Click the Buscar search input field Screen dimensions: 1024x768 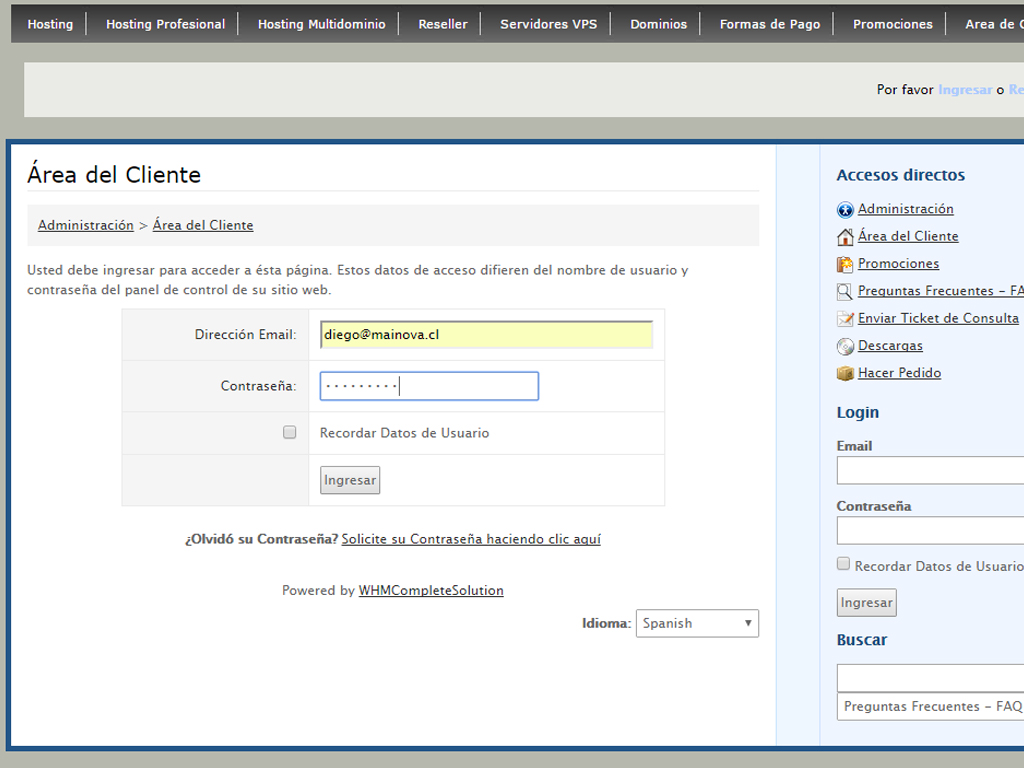pyautogui.click(x=930, y=679)
